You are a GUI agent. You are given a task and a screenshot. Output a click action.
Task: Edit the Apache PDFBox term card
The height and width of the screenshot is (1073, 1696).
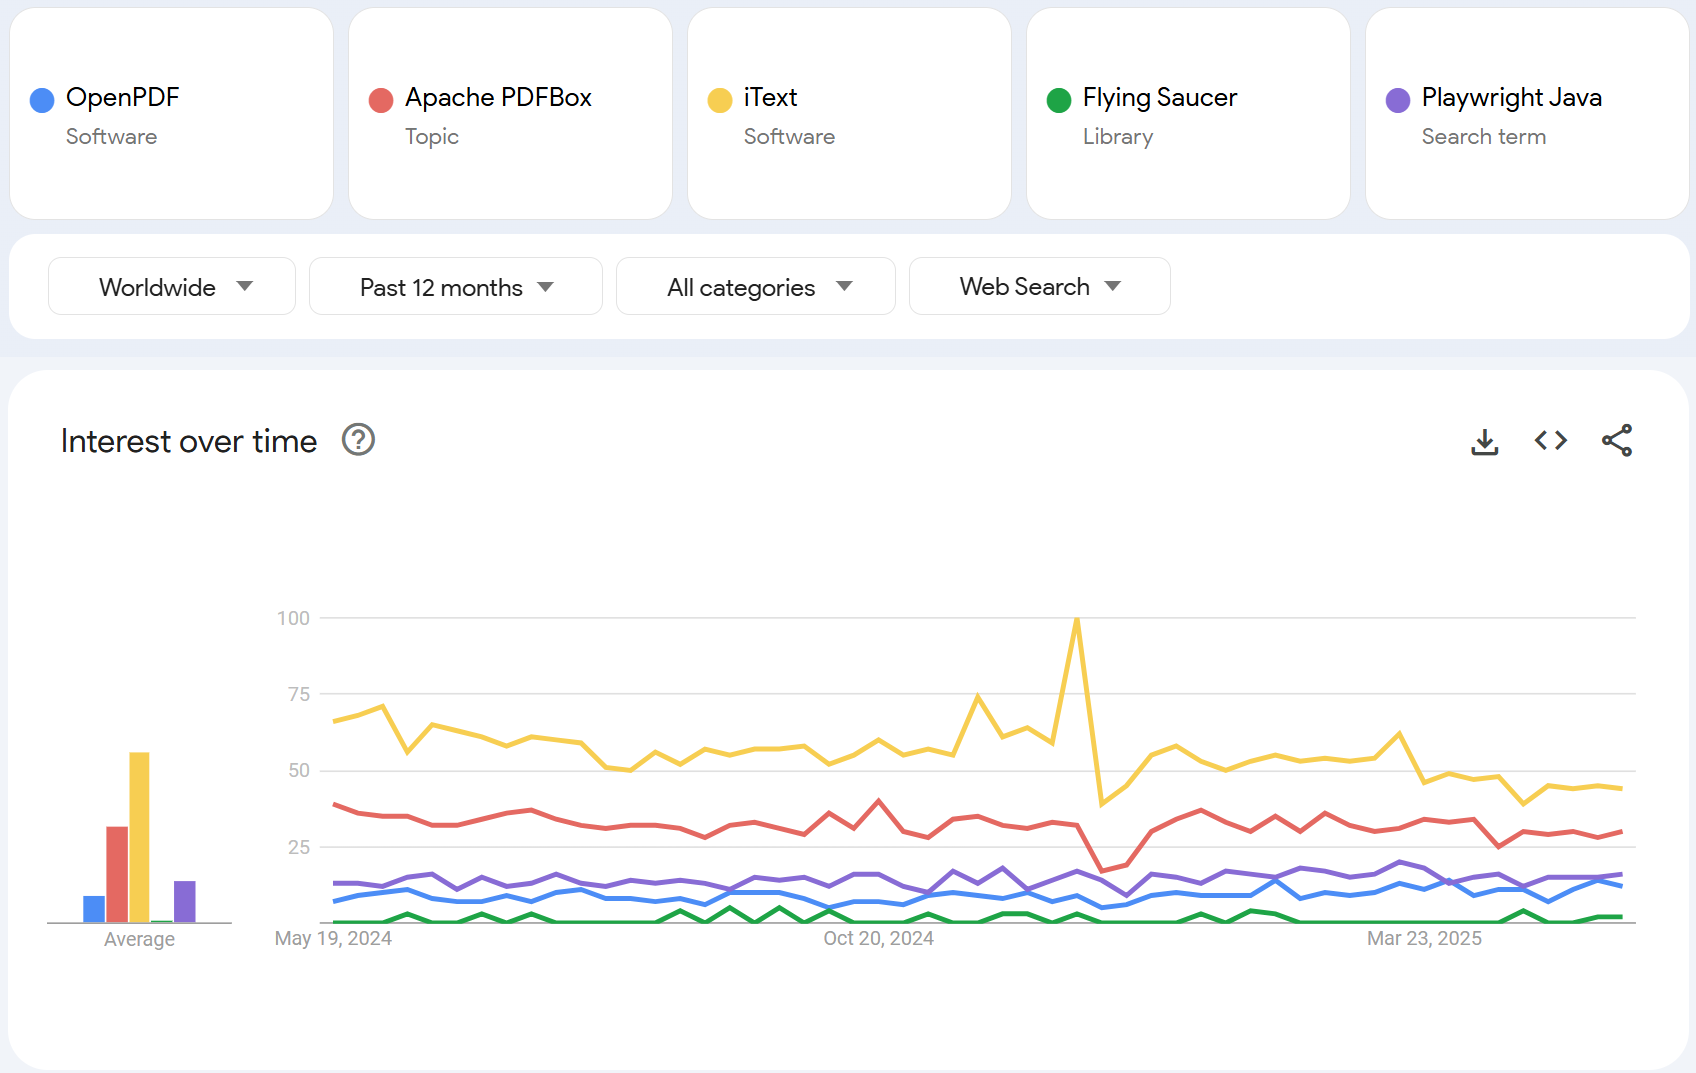510,113
